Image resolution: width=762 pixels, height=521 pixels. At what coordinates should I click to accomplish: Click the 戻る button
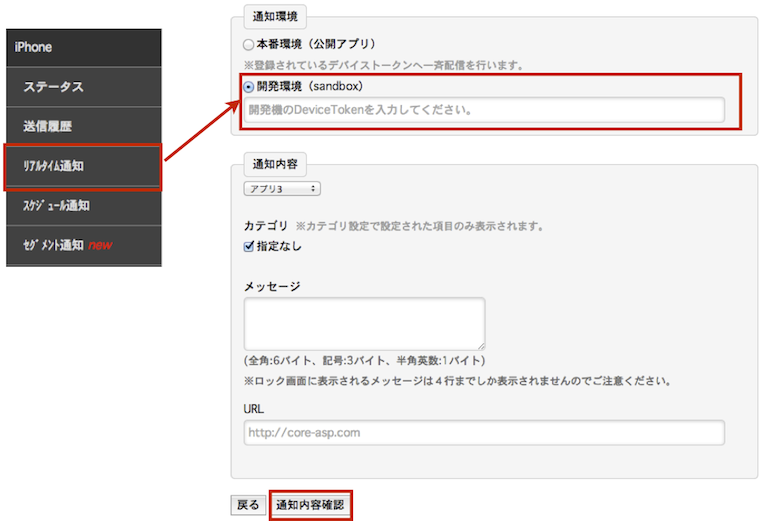[248, 505]
